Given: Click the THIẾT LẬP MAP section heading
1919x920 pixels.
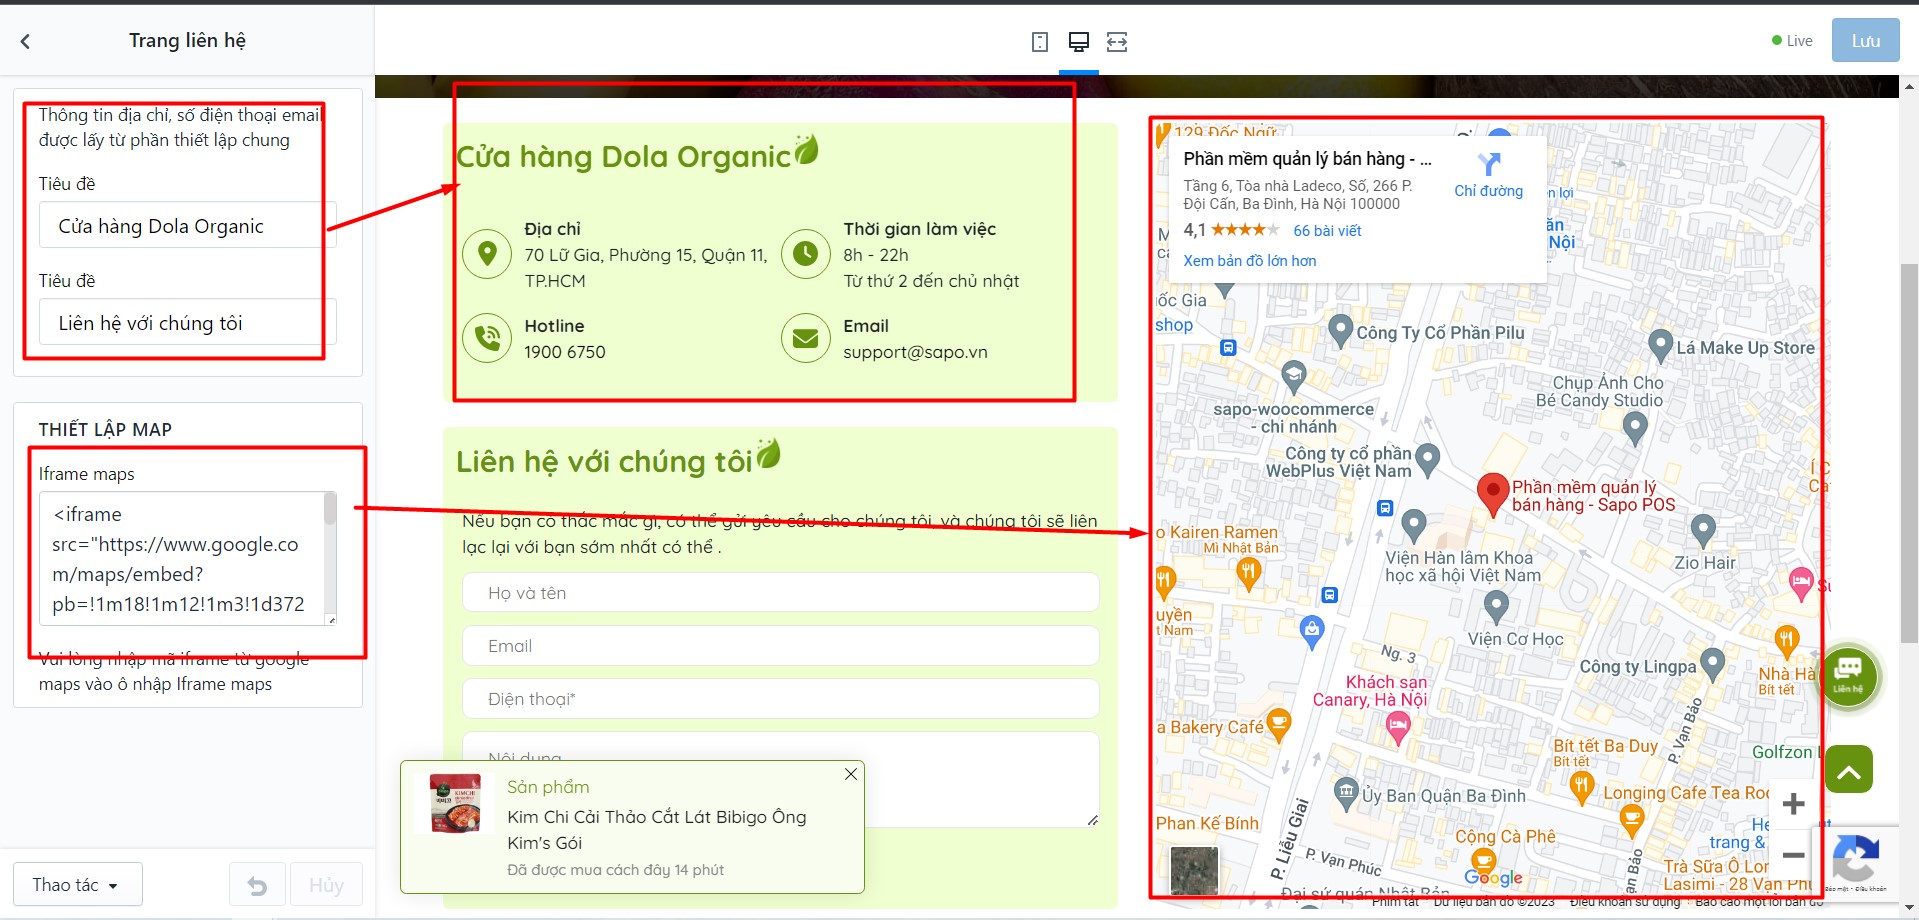Looking at the screenshot, I should 105,430.
